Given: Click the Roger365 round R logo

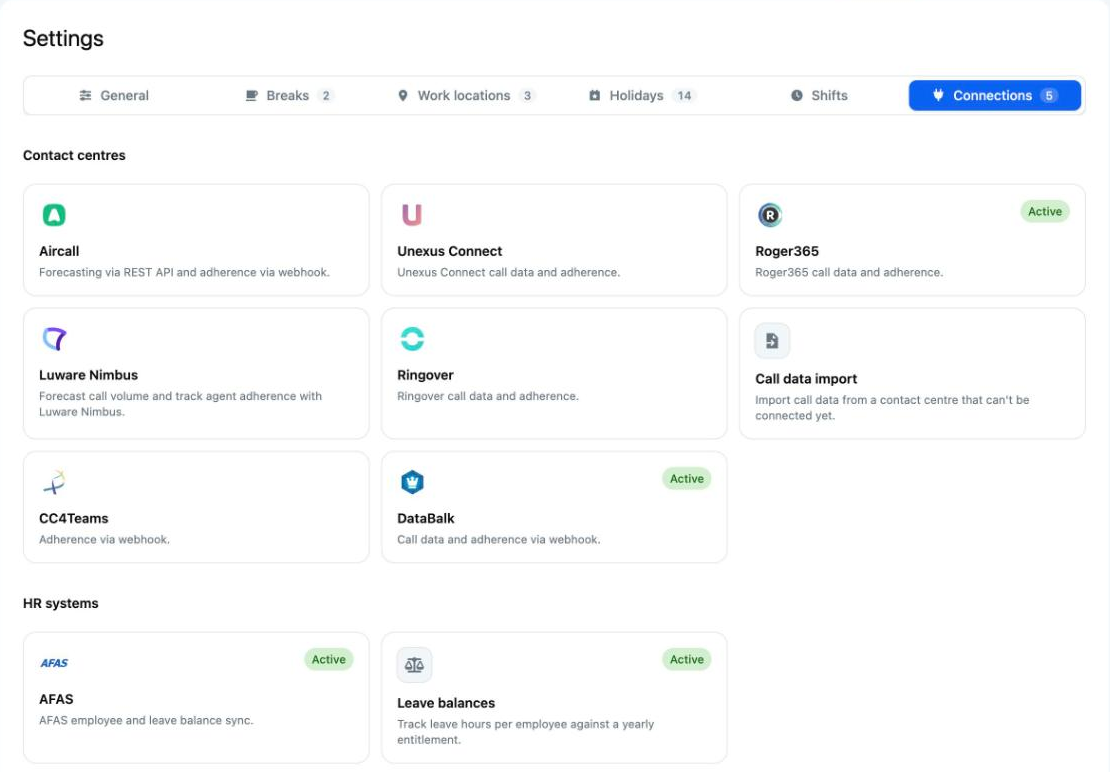Looking at the screenshot, I should coord(769,214).
